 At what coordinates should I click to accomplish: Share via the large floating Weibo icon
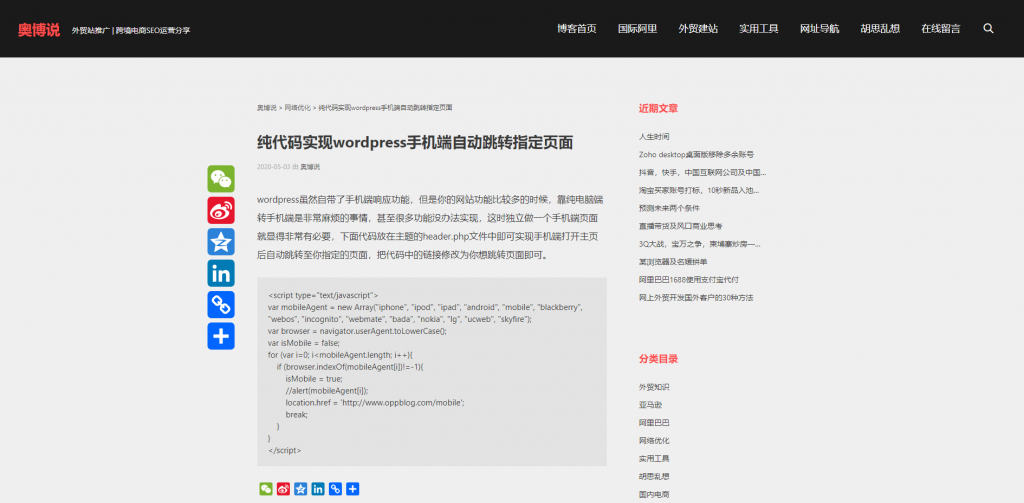(221, 210)
